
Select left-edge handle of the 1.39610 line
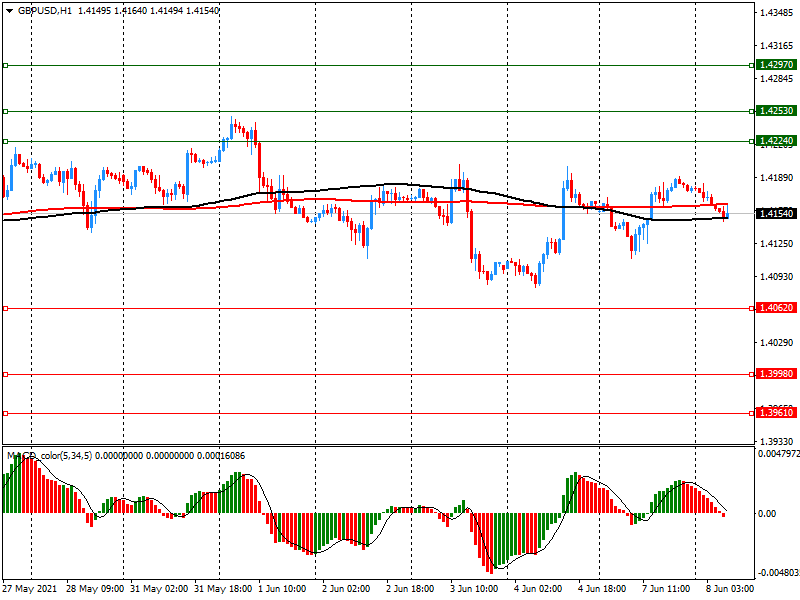pos(5,413)
